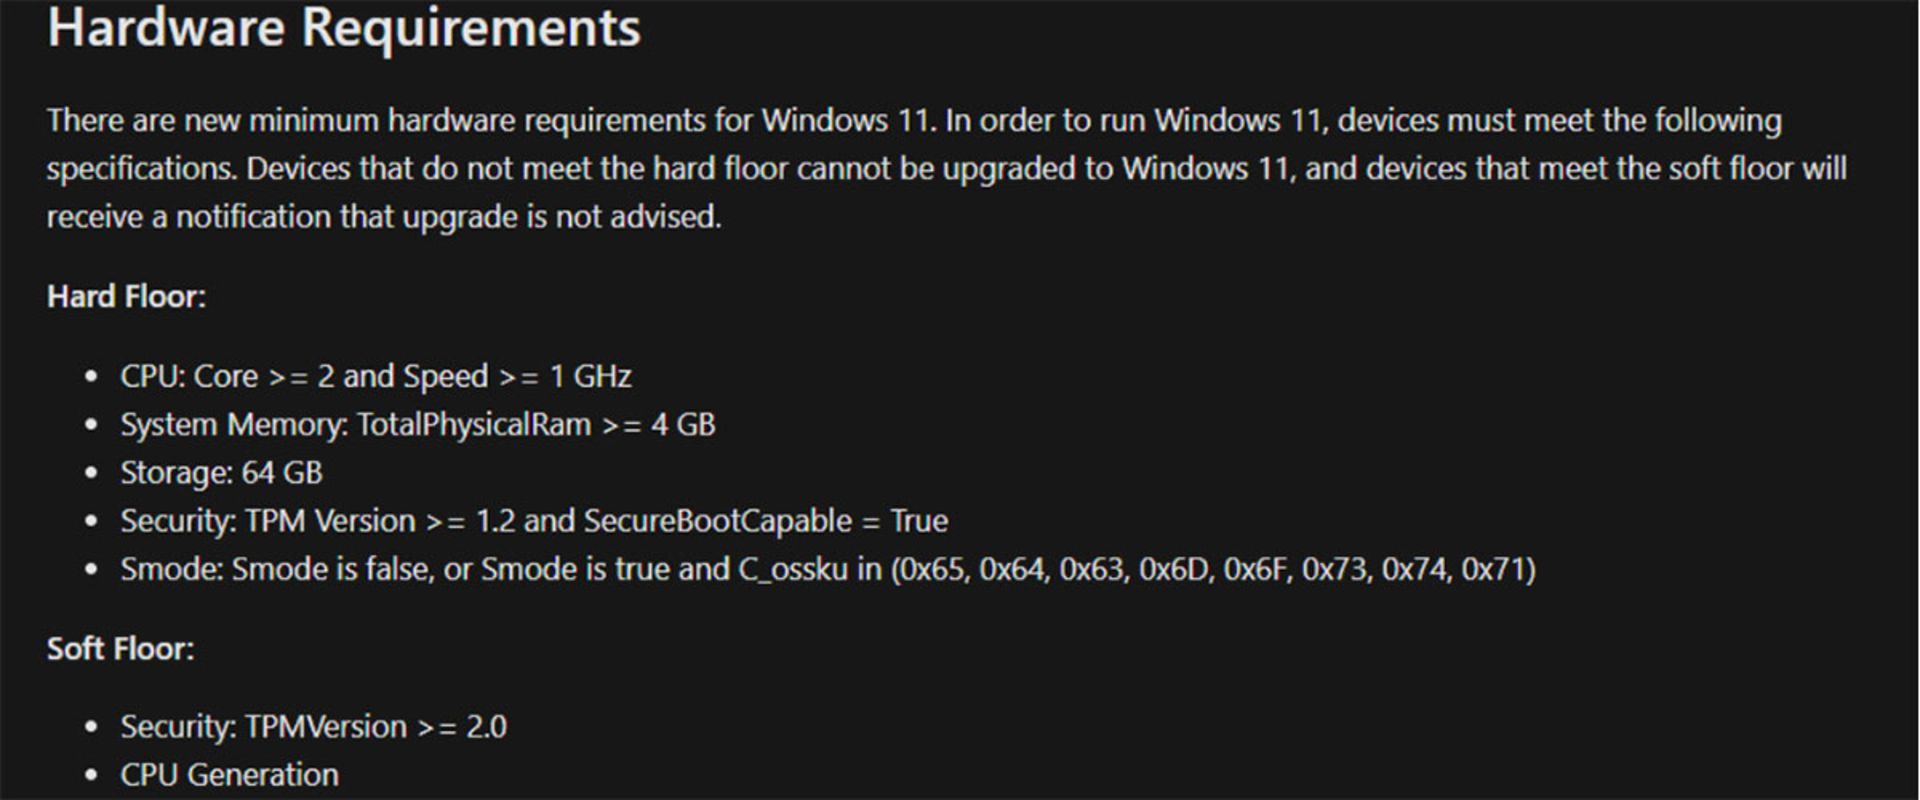Click the text 'upgrade is not advised'
This screenshot has height=800, width=1920.
click(561, 217)
